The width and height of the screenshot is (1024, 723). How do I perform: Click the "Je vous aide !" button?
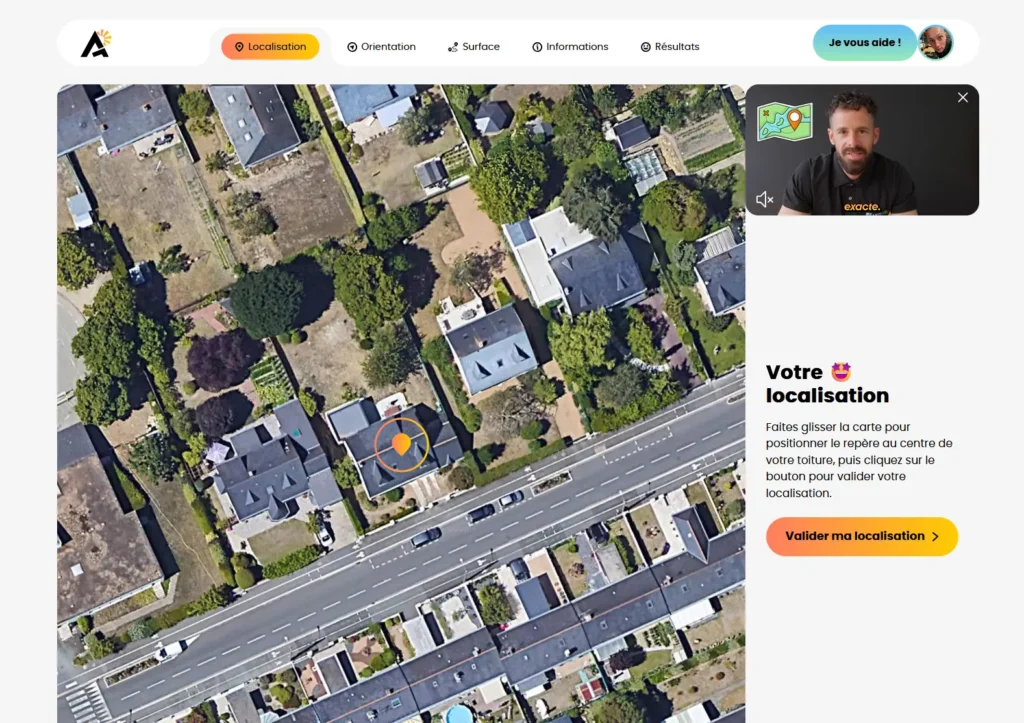point(865,42)
